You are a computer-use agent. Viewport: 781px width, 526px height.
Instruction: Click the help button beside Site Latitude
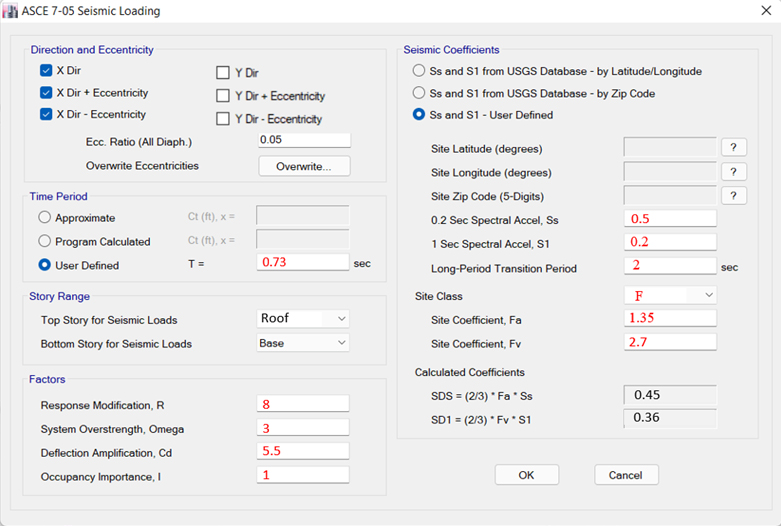point(733,148)
